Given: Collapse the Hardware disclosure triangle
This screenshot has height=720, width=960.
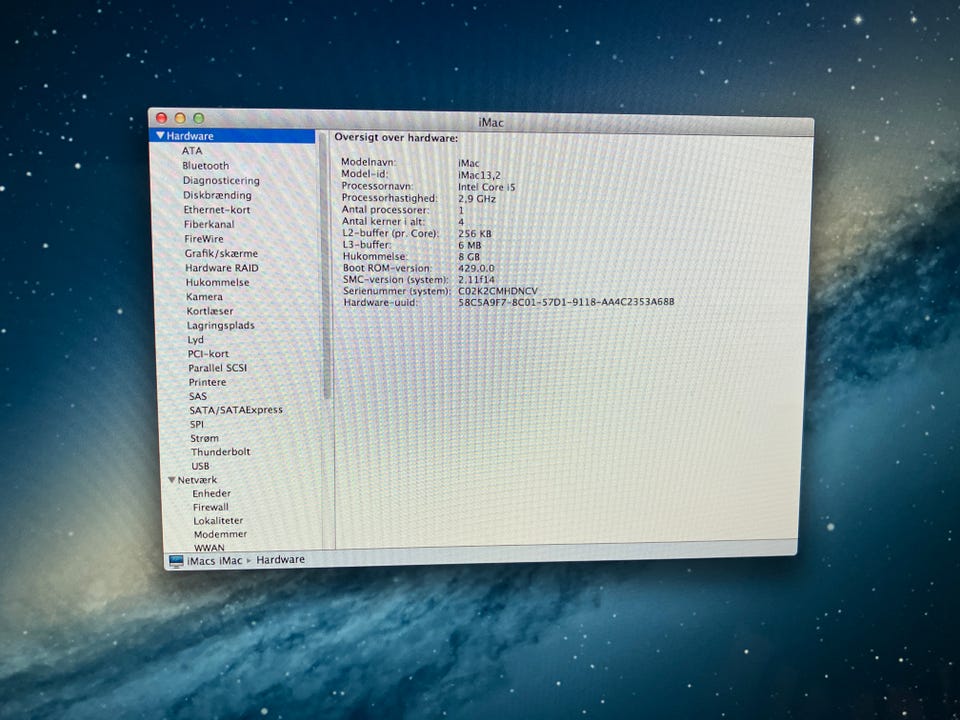Looking at the screenshot, I should click(x=160, y=136).
